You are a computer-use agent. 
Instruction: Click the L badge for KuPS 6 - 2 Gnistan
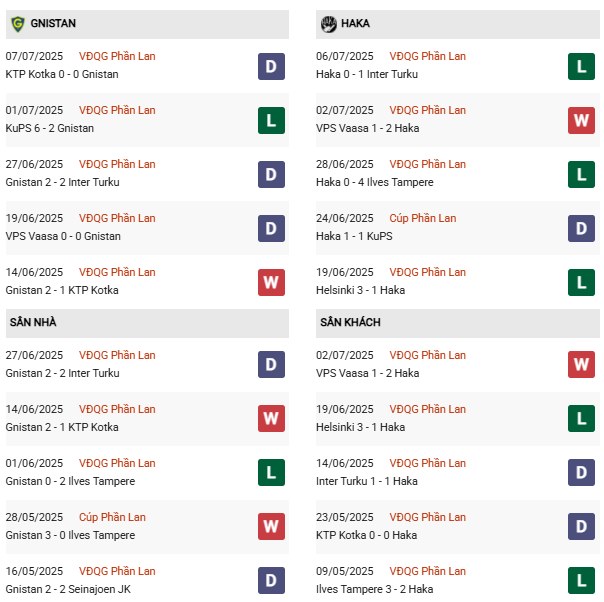point(271,120)
